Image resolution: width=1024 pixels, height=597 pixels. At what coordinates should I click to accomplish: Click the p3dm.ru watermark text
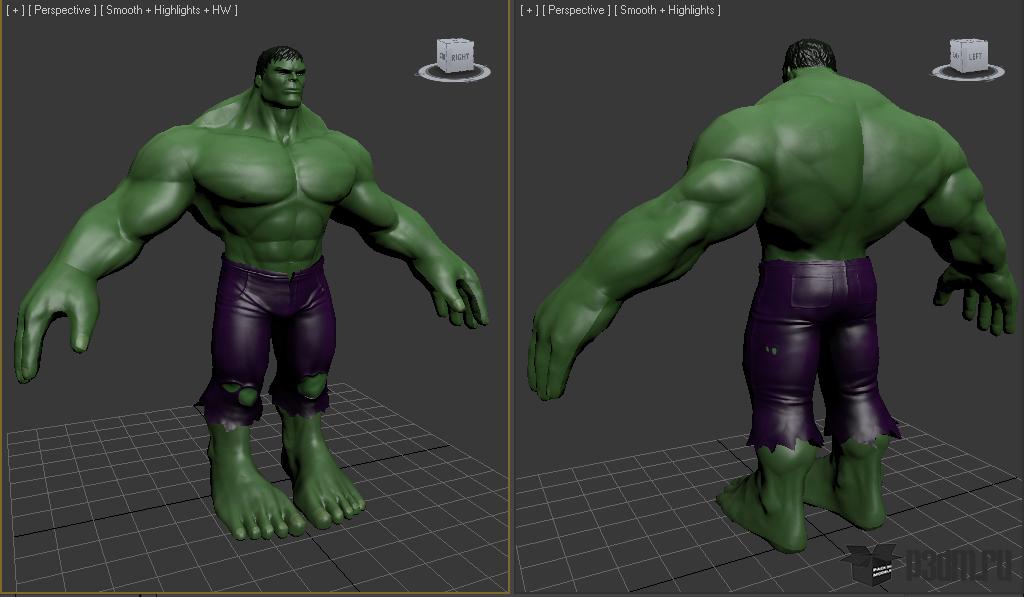(957, 566)
